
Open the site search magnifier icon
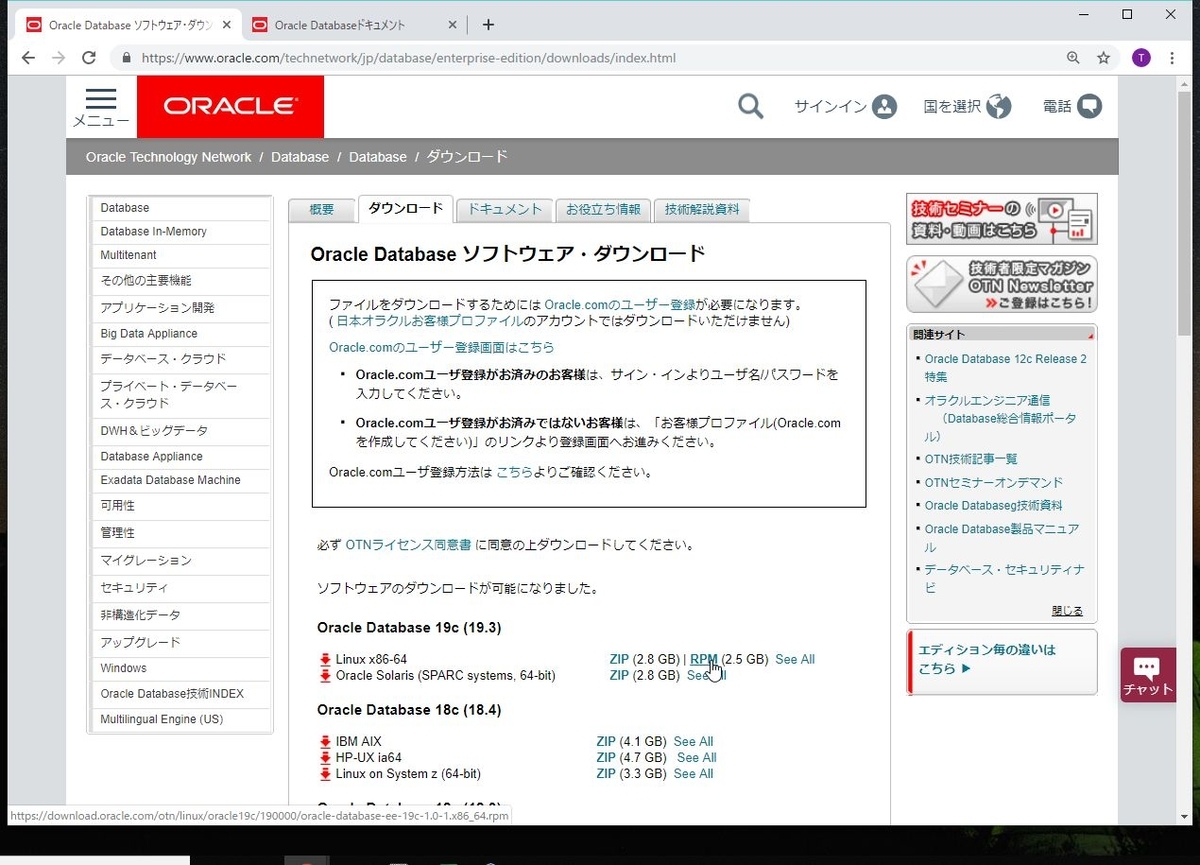pos(751,105)
